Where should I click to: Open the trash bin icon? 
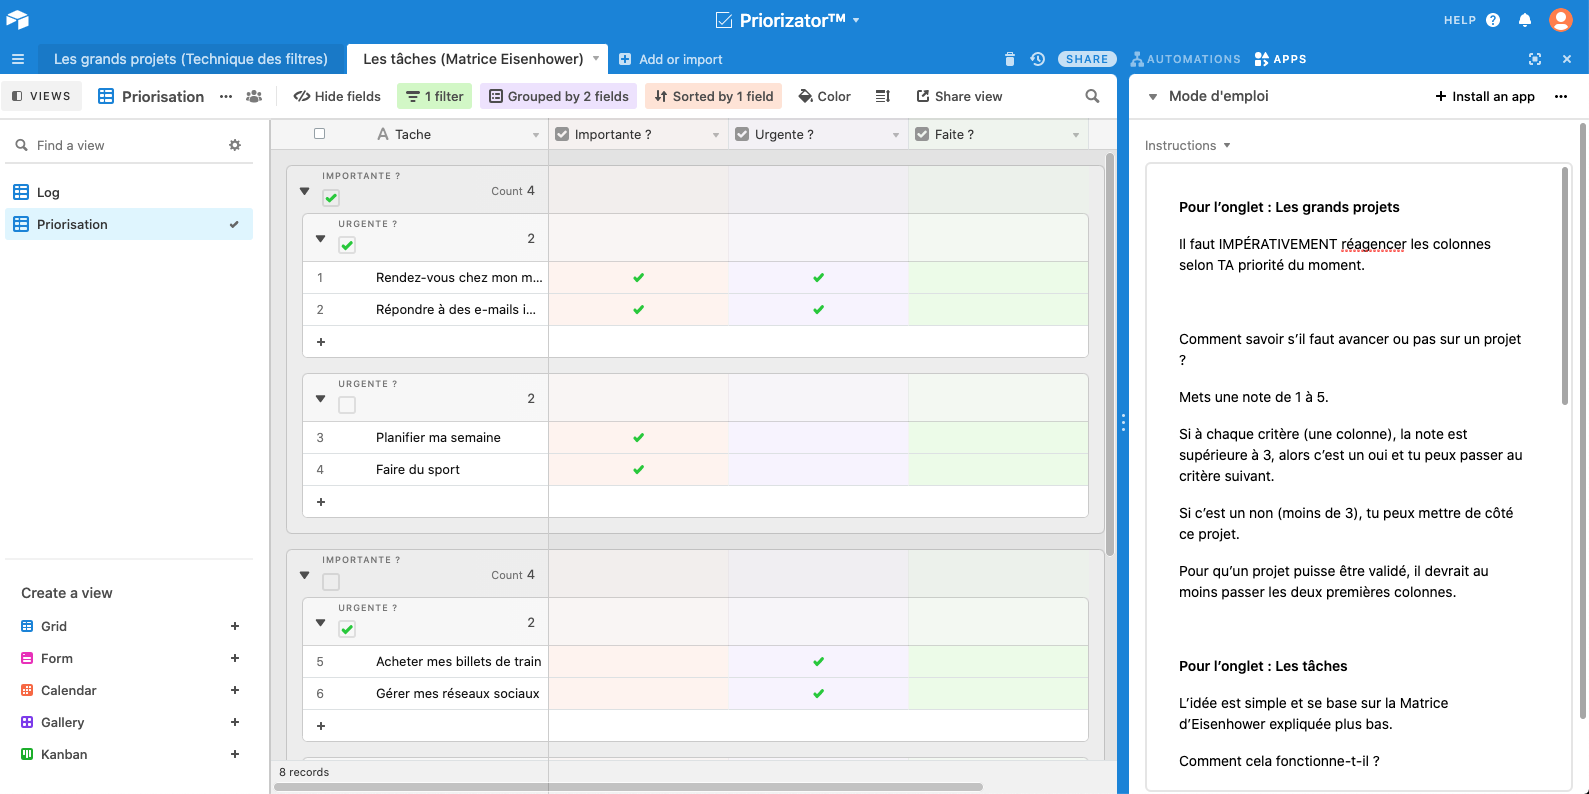click(1009, 59)
